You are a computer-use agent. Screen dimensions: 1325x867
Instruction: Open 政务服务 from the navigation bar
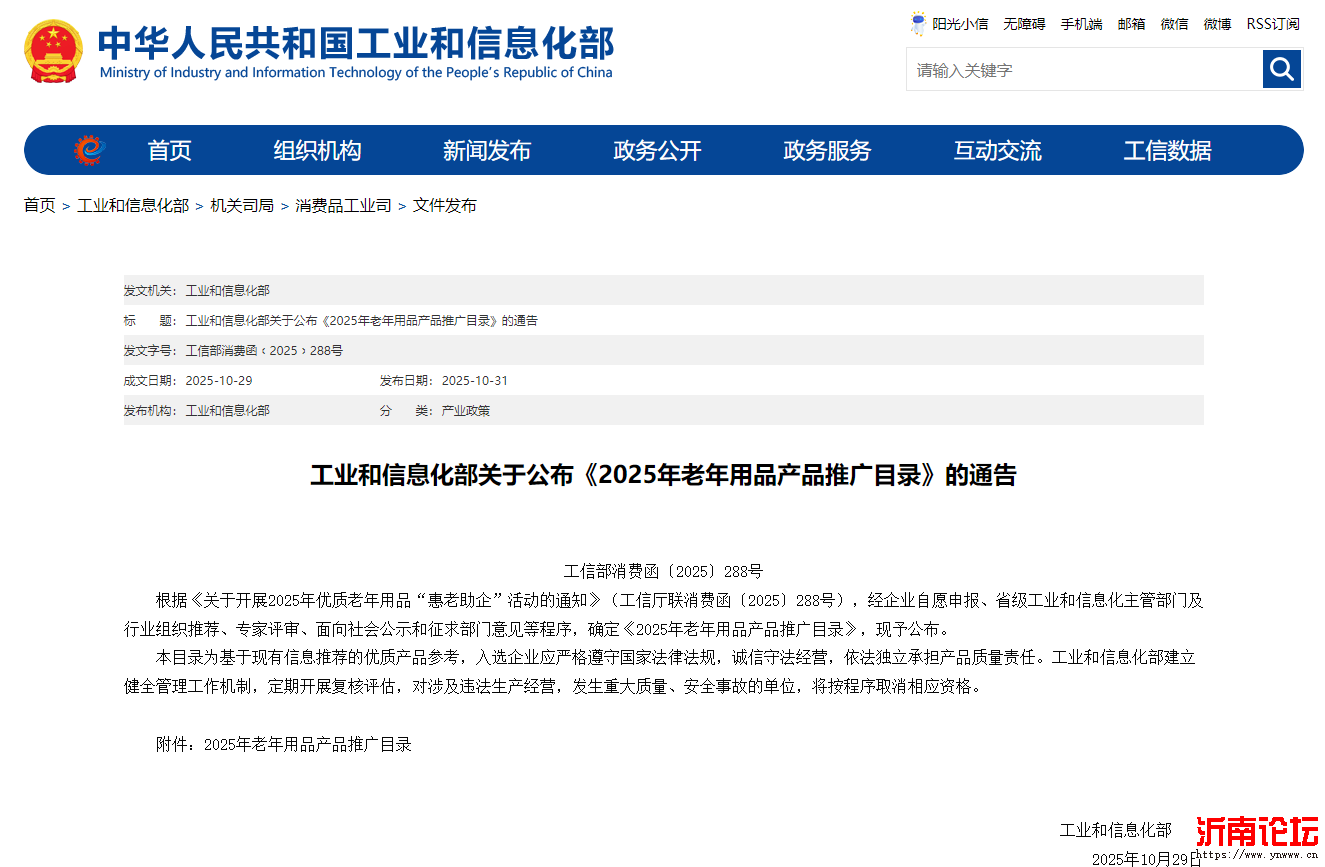coord(827,151)
